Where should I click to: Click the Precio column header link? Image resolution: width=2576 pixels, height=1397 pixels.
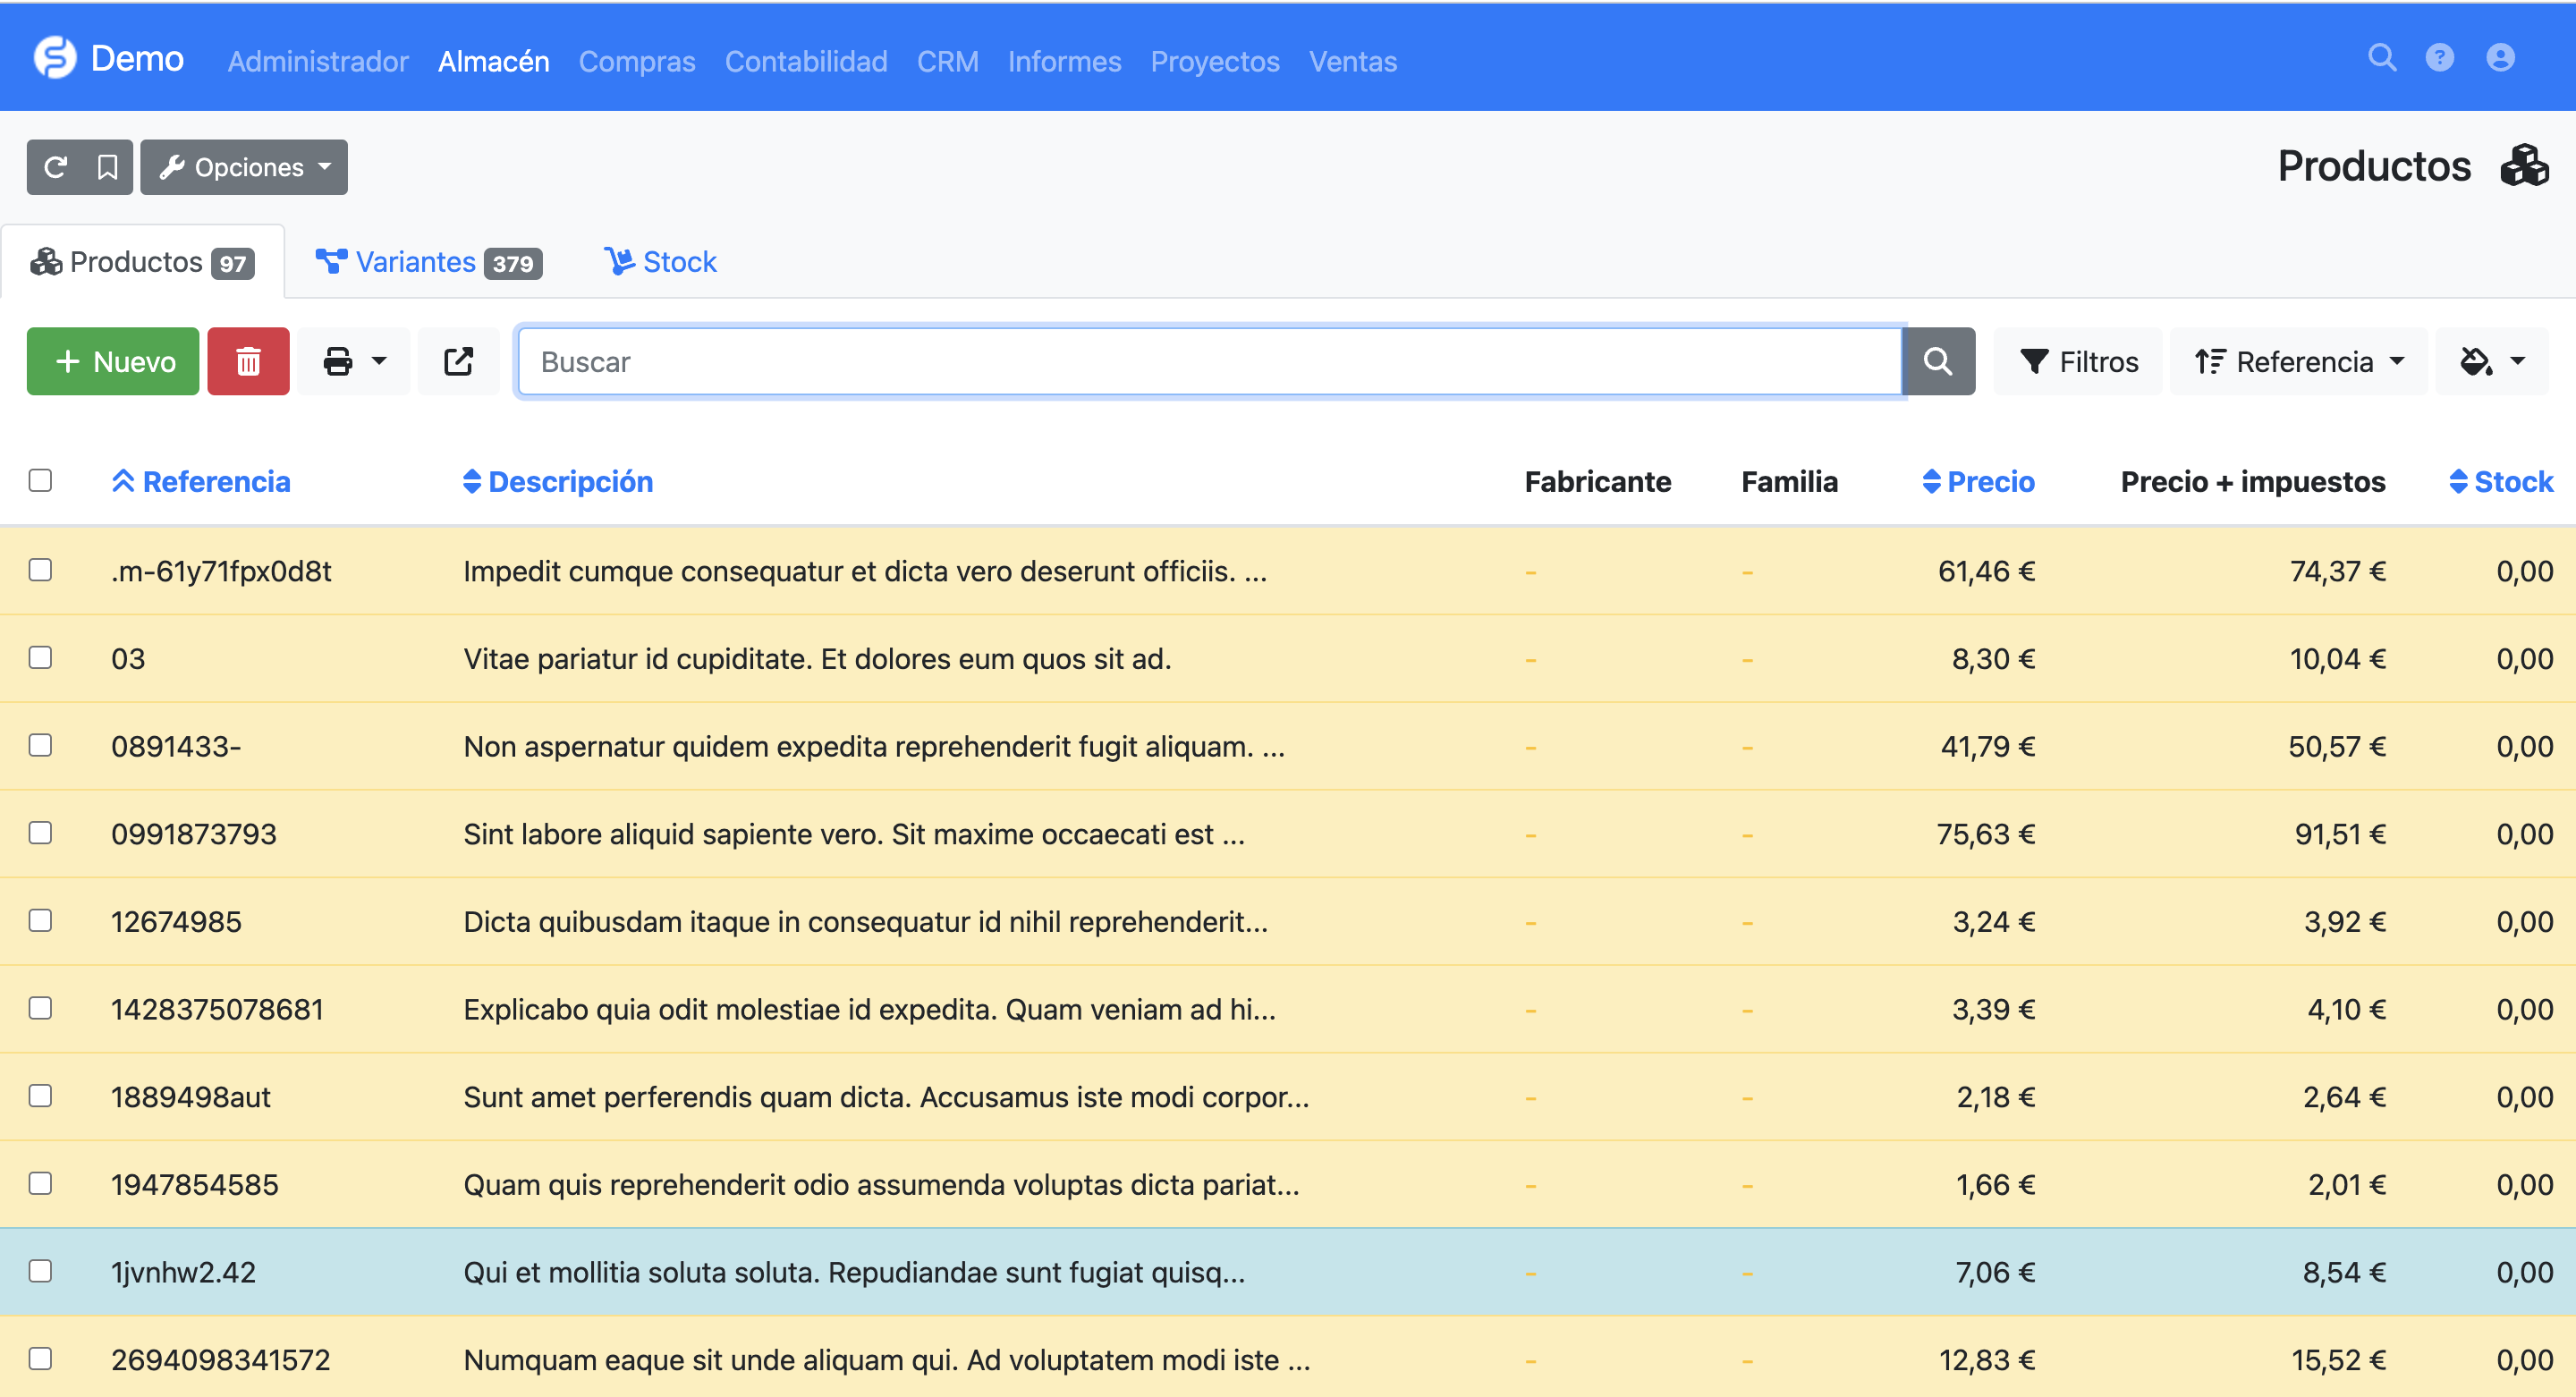pyautogui.click(x=1991, y=481)
